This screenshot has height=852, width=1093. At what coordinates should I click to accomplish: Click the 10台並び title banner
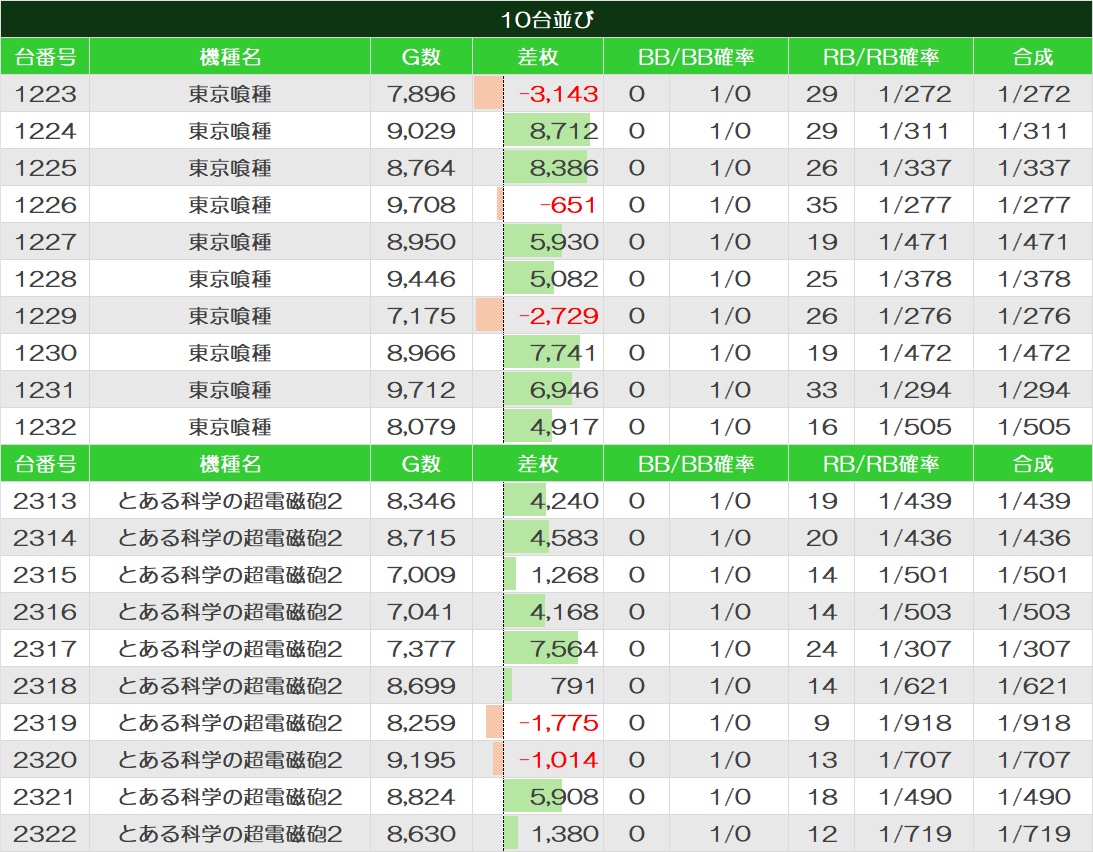click(x=546, y=19)
